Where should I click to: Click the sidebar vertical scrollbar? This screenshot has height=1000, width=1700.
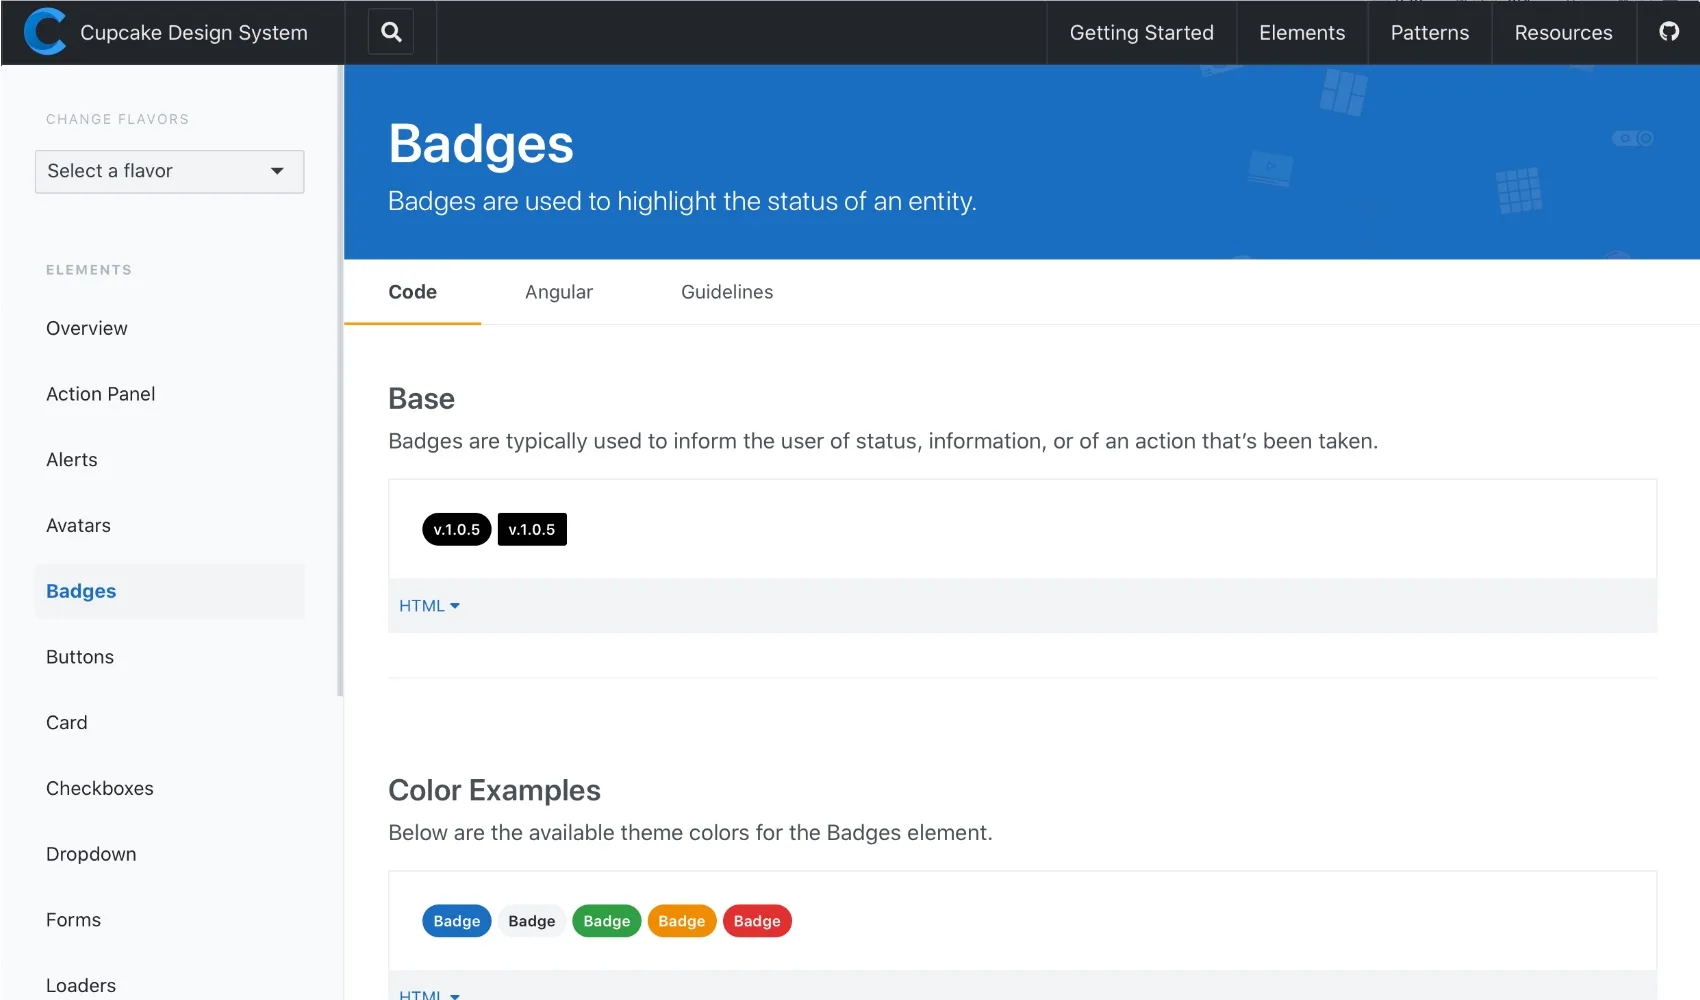[x=340, y=380]
